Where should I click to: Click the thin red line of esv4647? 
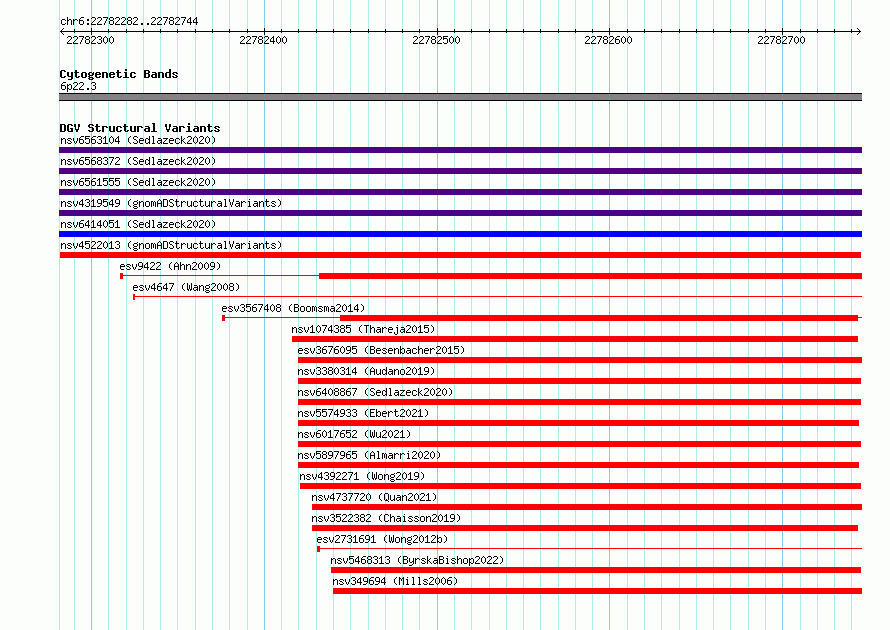(x=498, y=296)
